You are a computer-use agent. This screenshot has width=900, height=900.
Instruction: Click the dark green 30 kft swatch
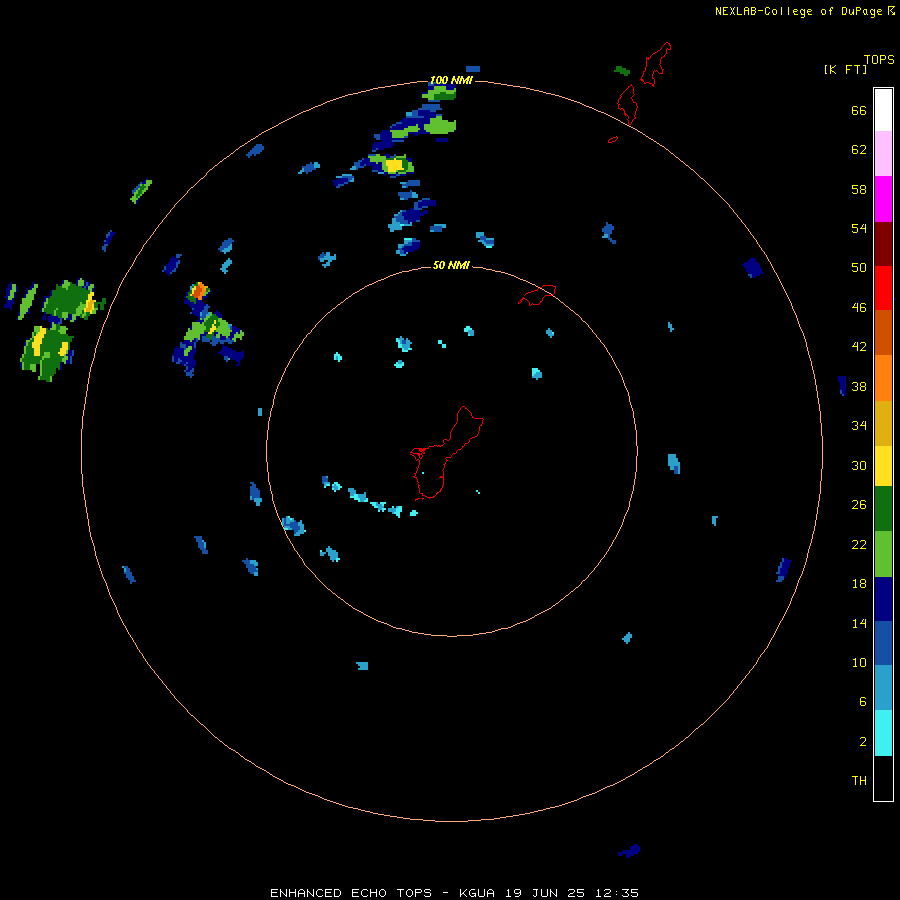click(883, 509)
